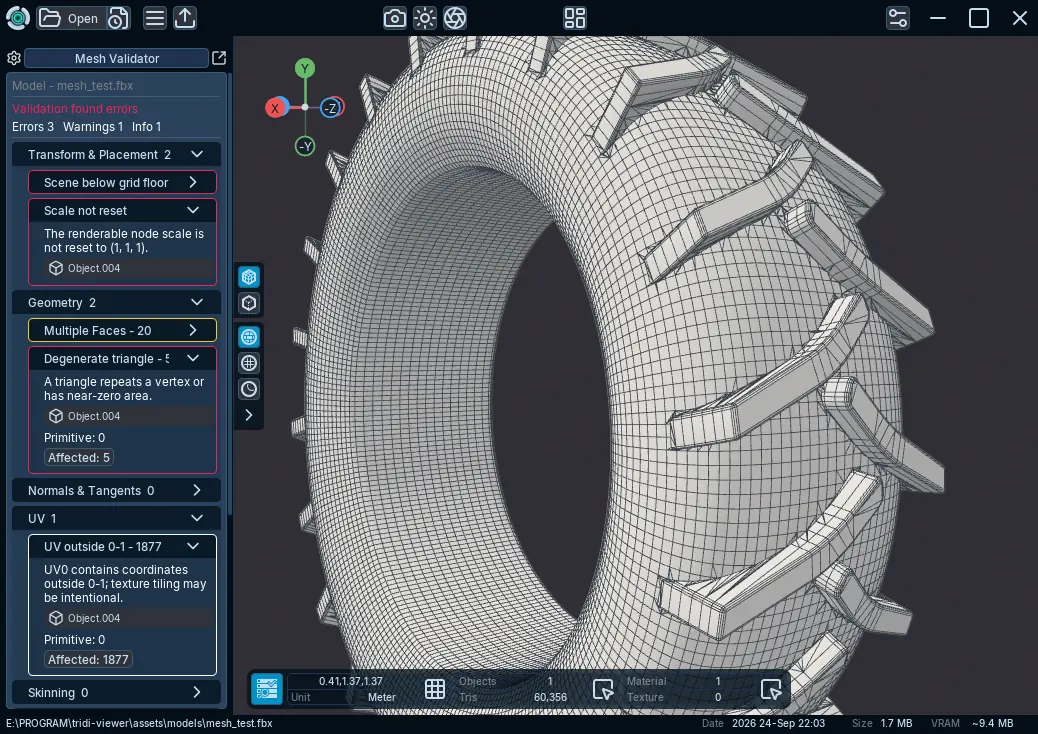
Task: Open the hamburger menu
Action: pyautogui.click(x=155, y=18)
